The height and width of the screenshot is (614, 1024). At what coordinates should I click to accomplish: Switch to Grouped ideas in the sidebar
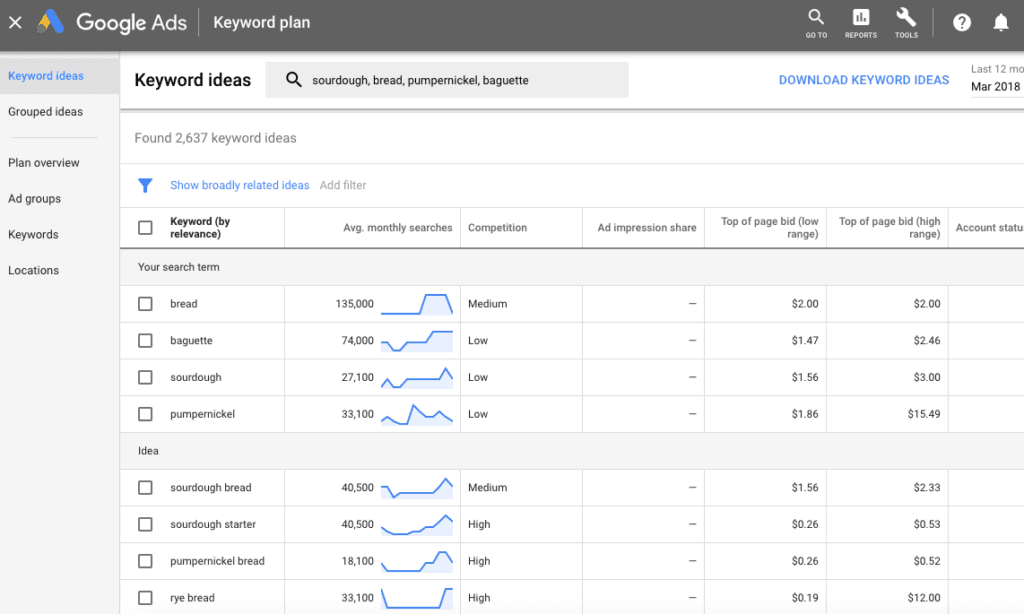pos(45,111)
